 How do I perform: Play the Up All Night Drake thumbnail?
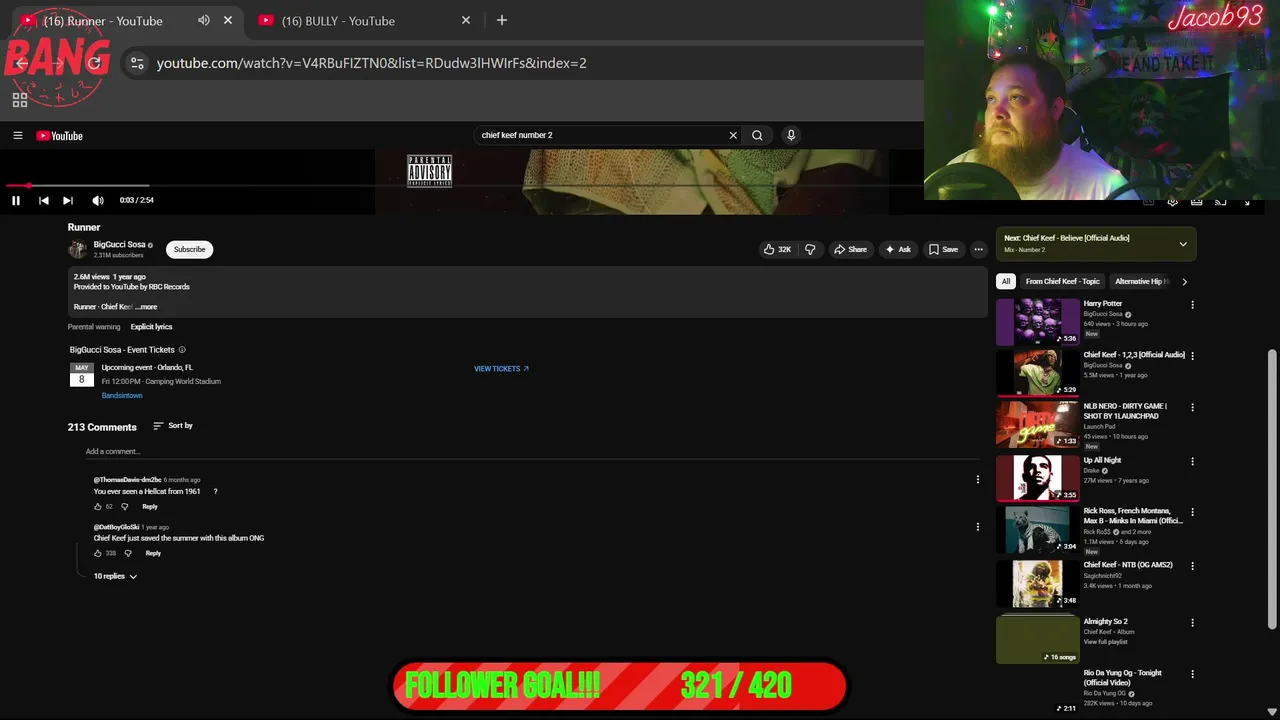pyautogui.click(x=1038, y=478)
